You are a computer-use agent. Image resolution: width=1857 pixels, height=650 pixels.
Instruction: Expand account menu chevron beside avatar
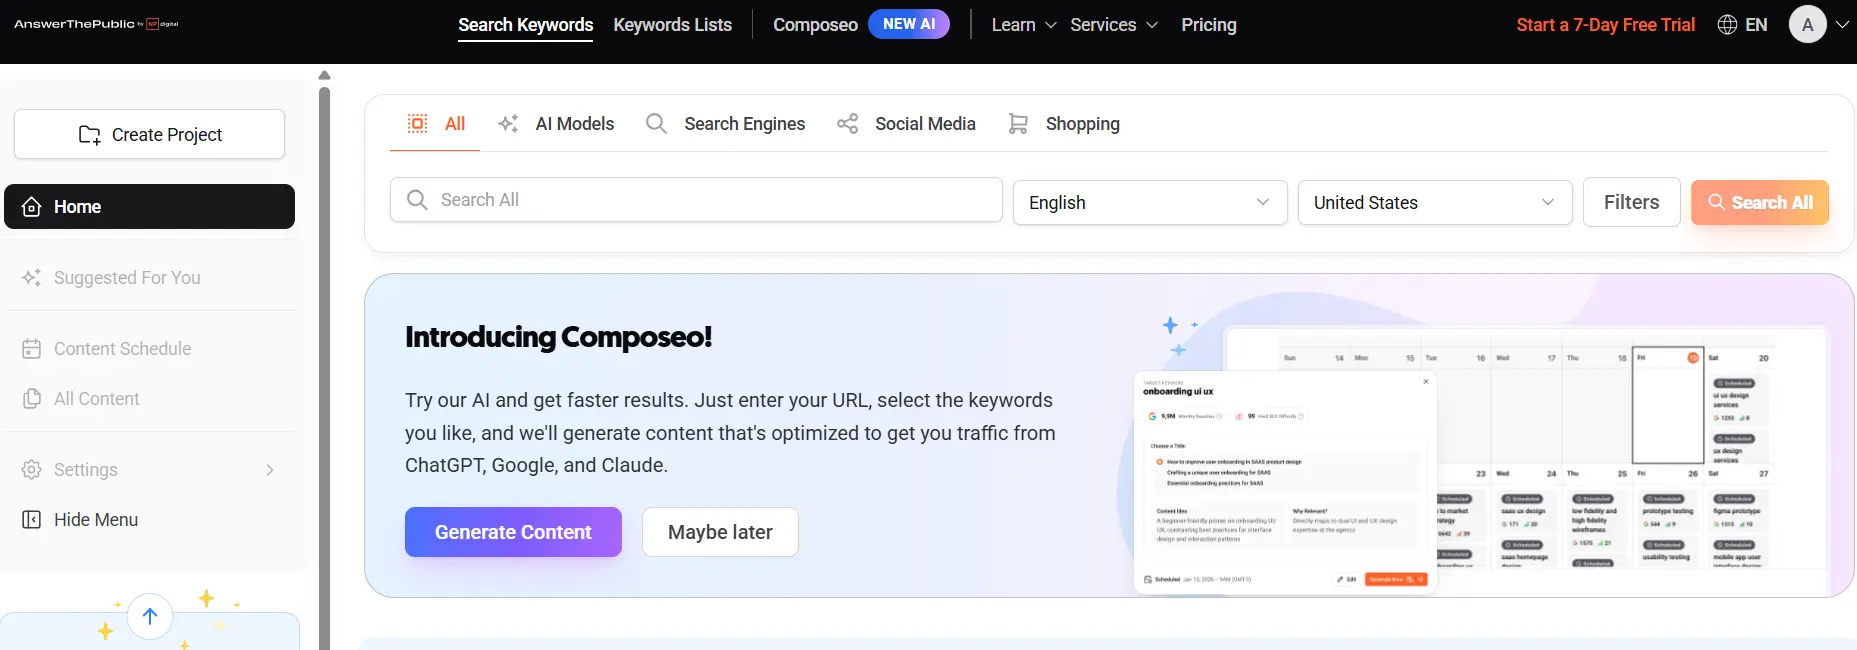[1842, 25]
